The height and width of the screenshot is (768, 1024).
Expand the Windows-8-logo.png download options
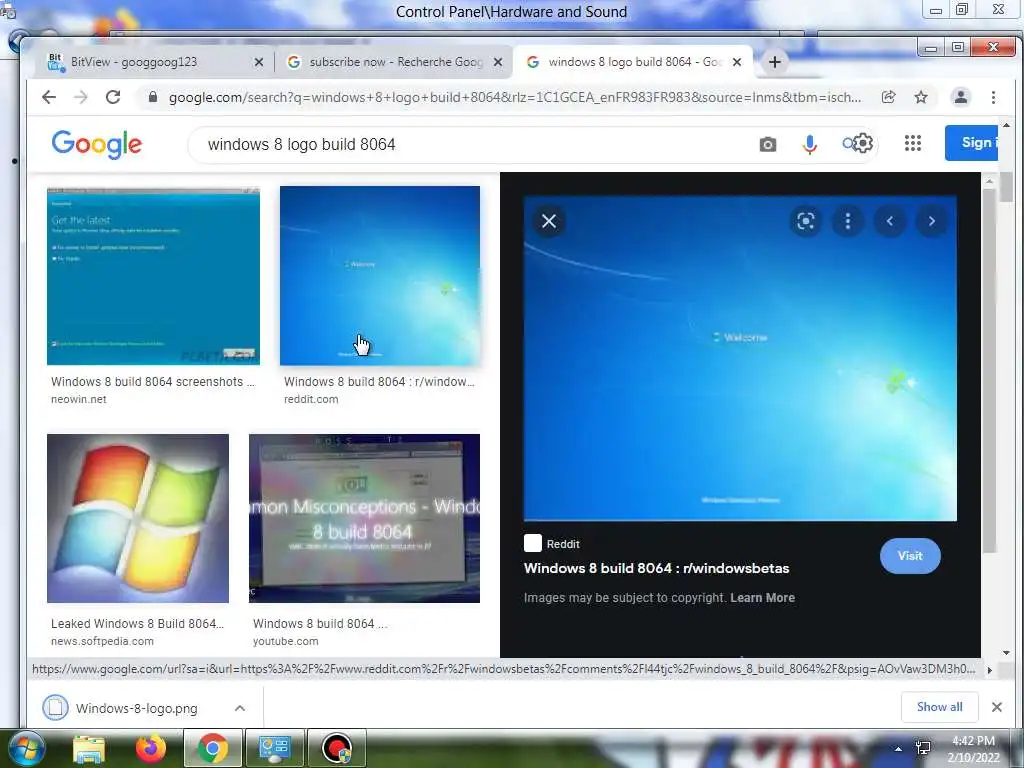coord(240,708)
